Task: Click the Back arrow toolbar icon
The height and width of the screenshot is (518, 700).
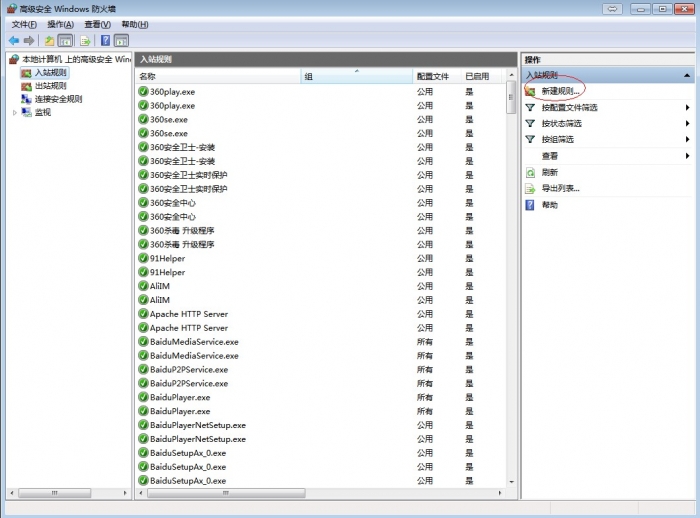Action: coord(14,41)
